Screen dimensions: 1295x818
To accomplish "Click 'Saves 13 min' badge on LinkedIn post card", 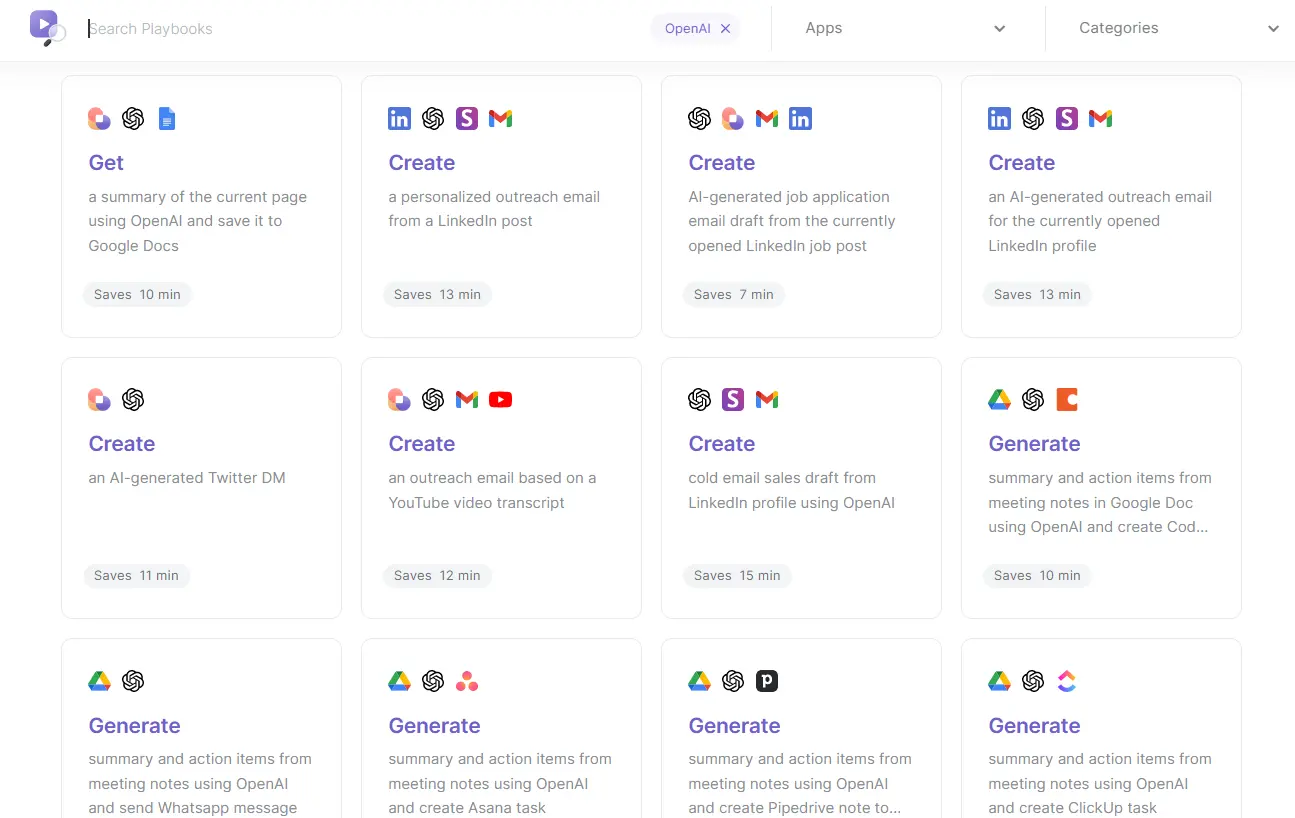I will [437, 295].
